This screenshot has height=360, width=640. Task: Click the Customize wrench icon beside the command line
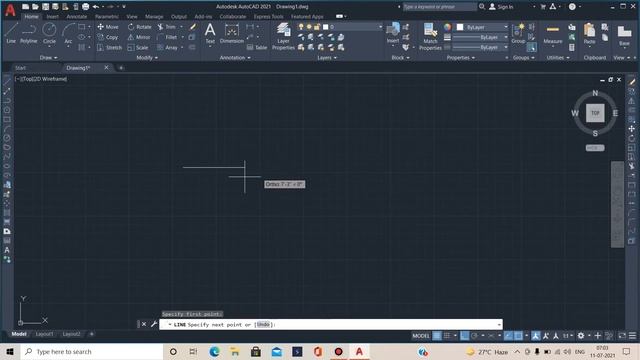154,324
